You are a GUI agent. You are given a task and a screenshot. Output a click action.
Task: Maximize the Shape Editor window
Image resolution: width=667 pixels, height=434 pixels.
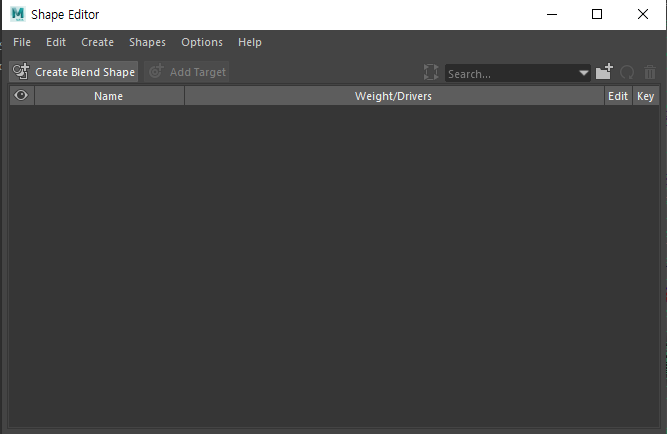(597, 14)
